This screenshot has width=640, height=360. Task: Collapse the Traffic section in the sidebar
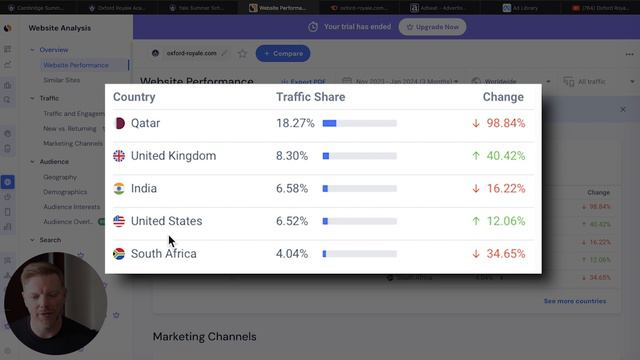point(32,98)
